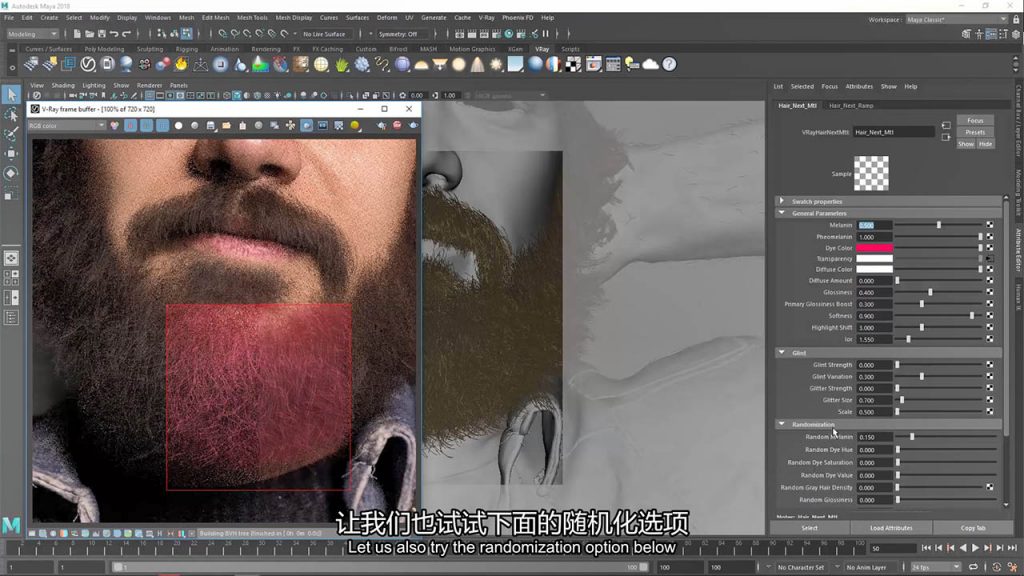Image resolution: width=1024 pixels, height=576 pixels.
Task: Click the Hide button
Action: click(x=985, y=144)
